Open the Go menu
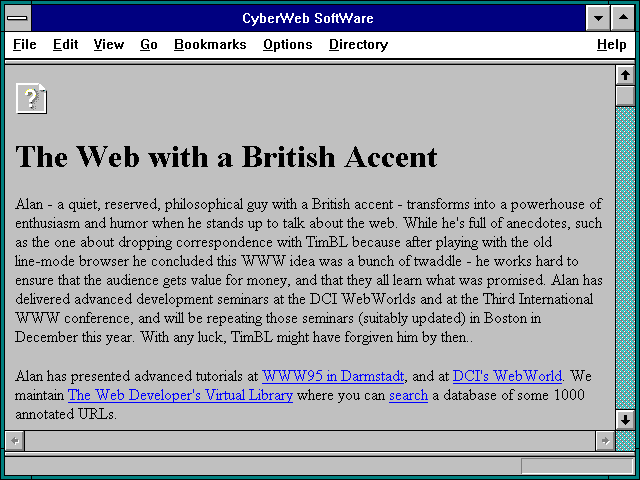640x480 pixels. point(149,44)
